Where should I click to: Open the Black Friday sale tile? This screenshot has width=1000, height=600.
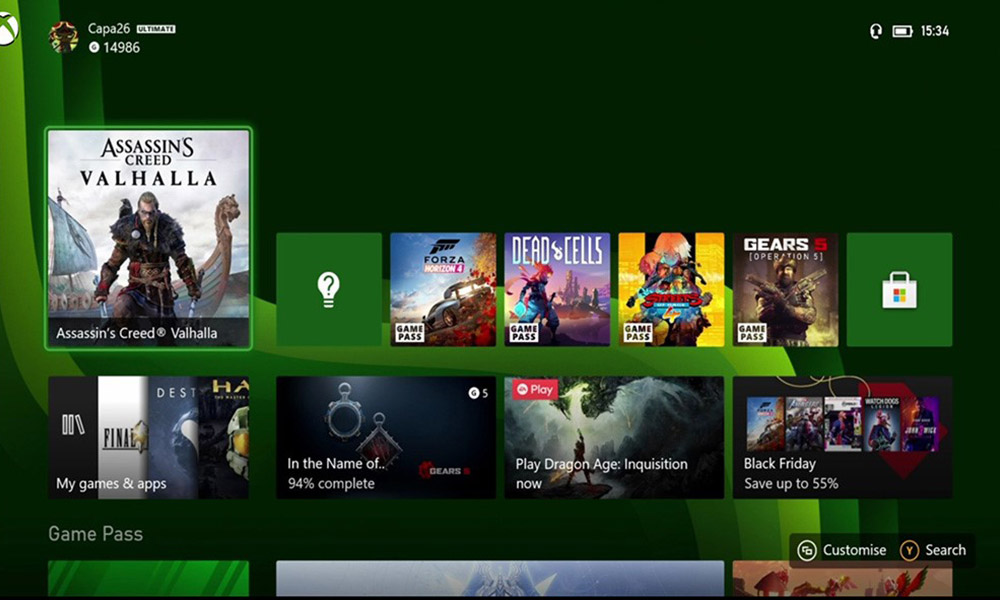[x=842, y=437]
